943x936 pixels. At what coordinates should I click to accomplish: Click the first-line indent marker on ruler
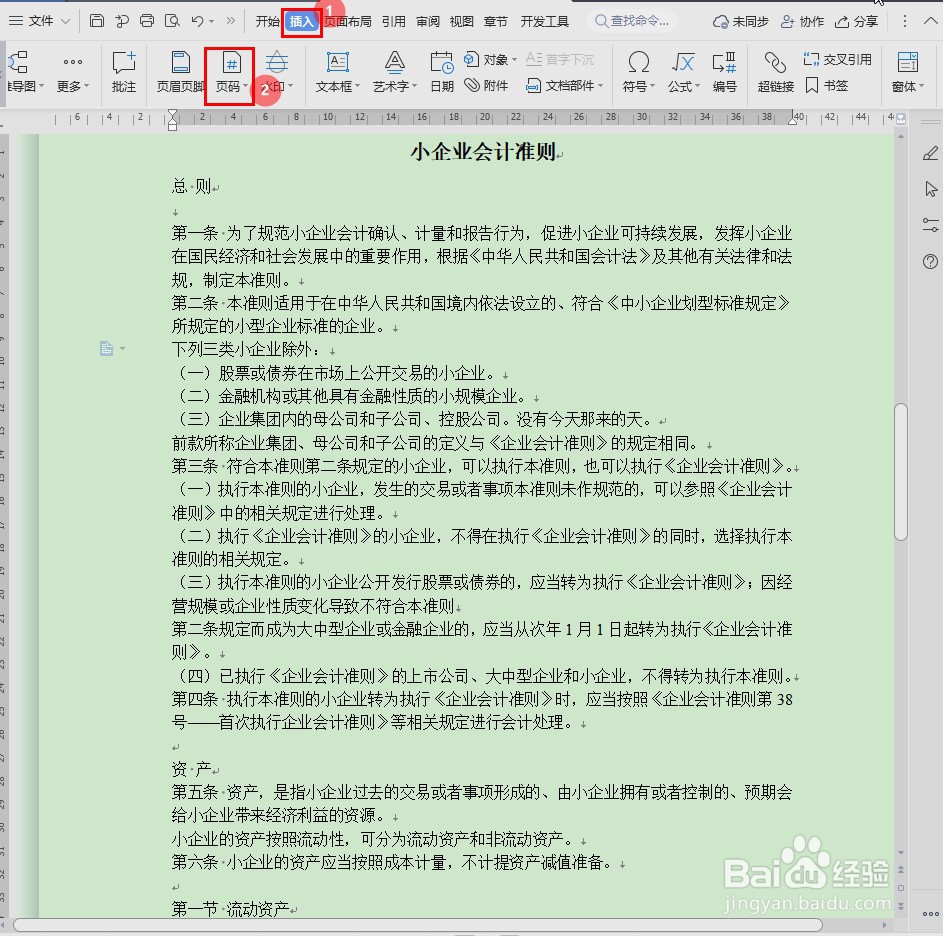(x=173, y=113)
